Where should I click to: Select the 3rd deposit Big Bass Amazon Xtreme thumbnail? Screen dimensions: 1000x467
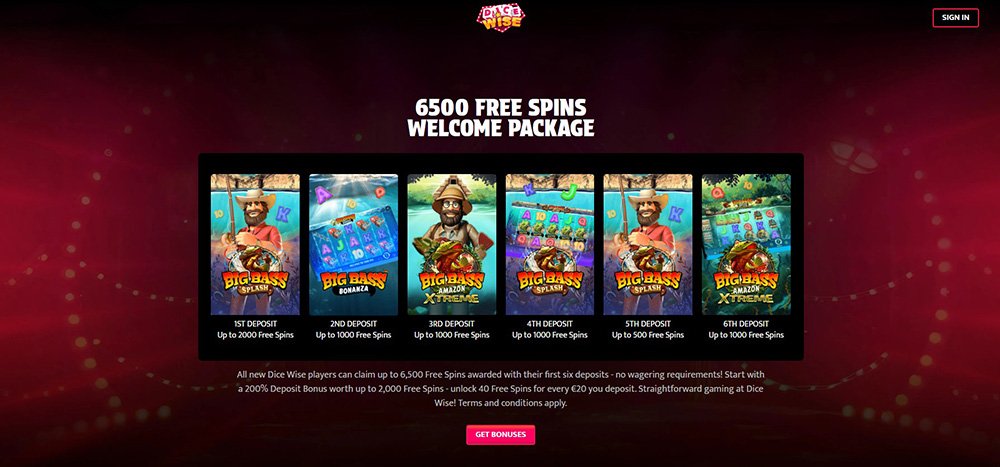pyautogui.click(x=452, y=245)
